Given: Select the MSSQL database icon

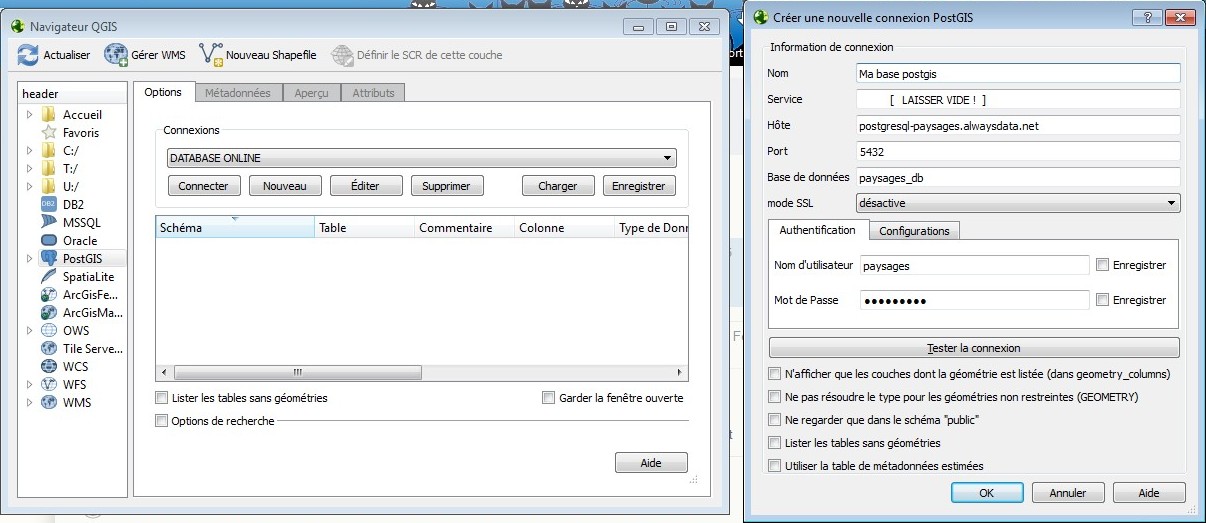Looking at the screenshot, I should [48, 223].
